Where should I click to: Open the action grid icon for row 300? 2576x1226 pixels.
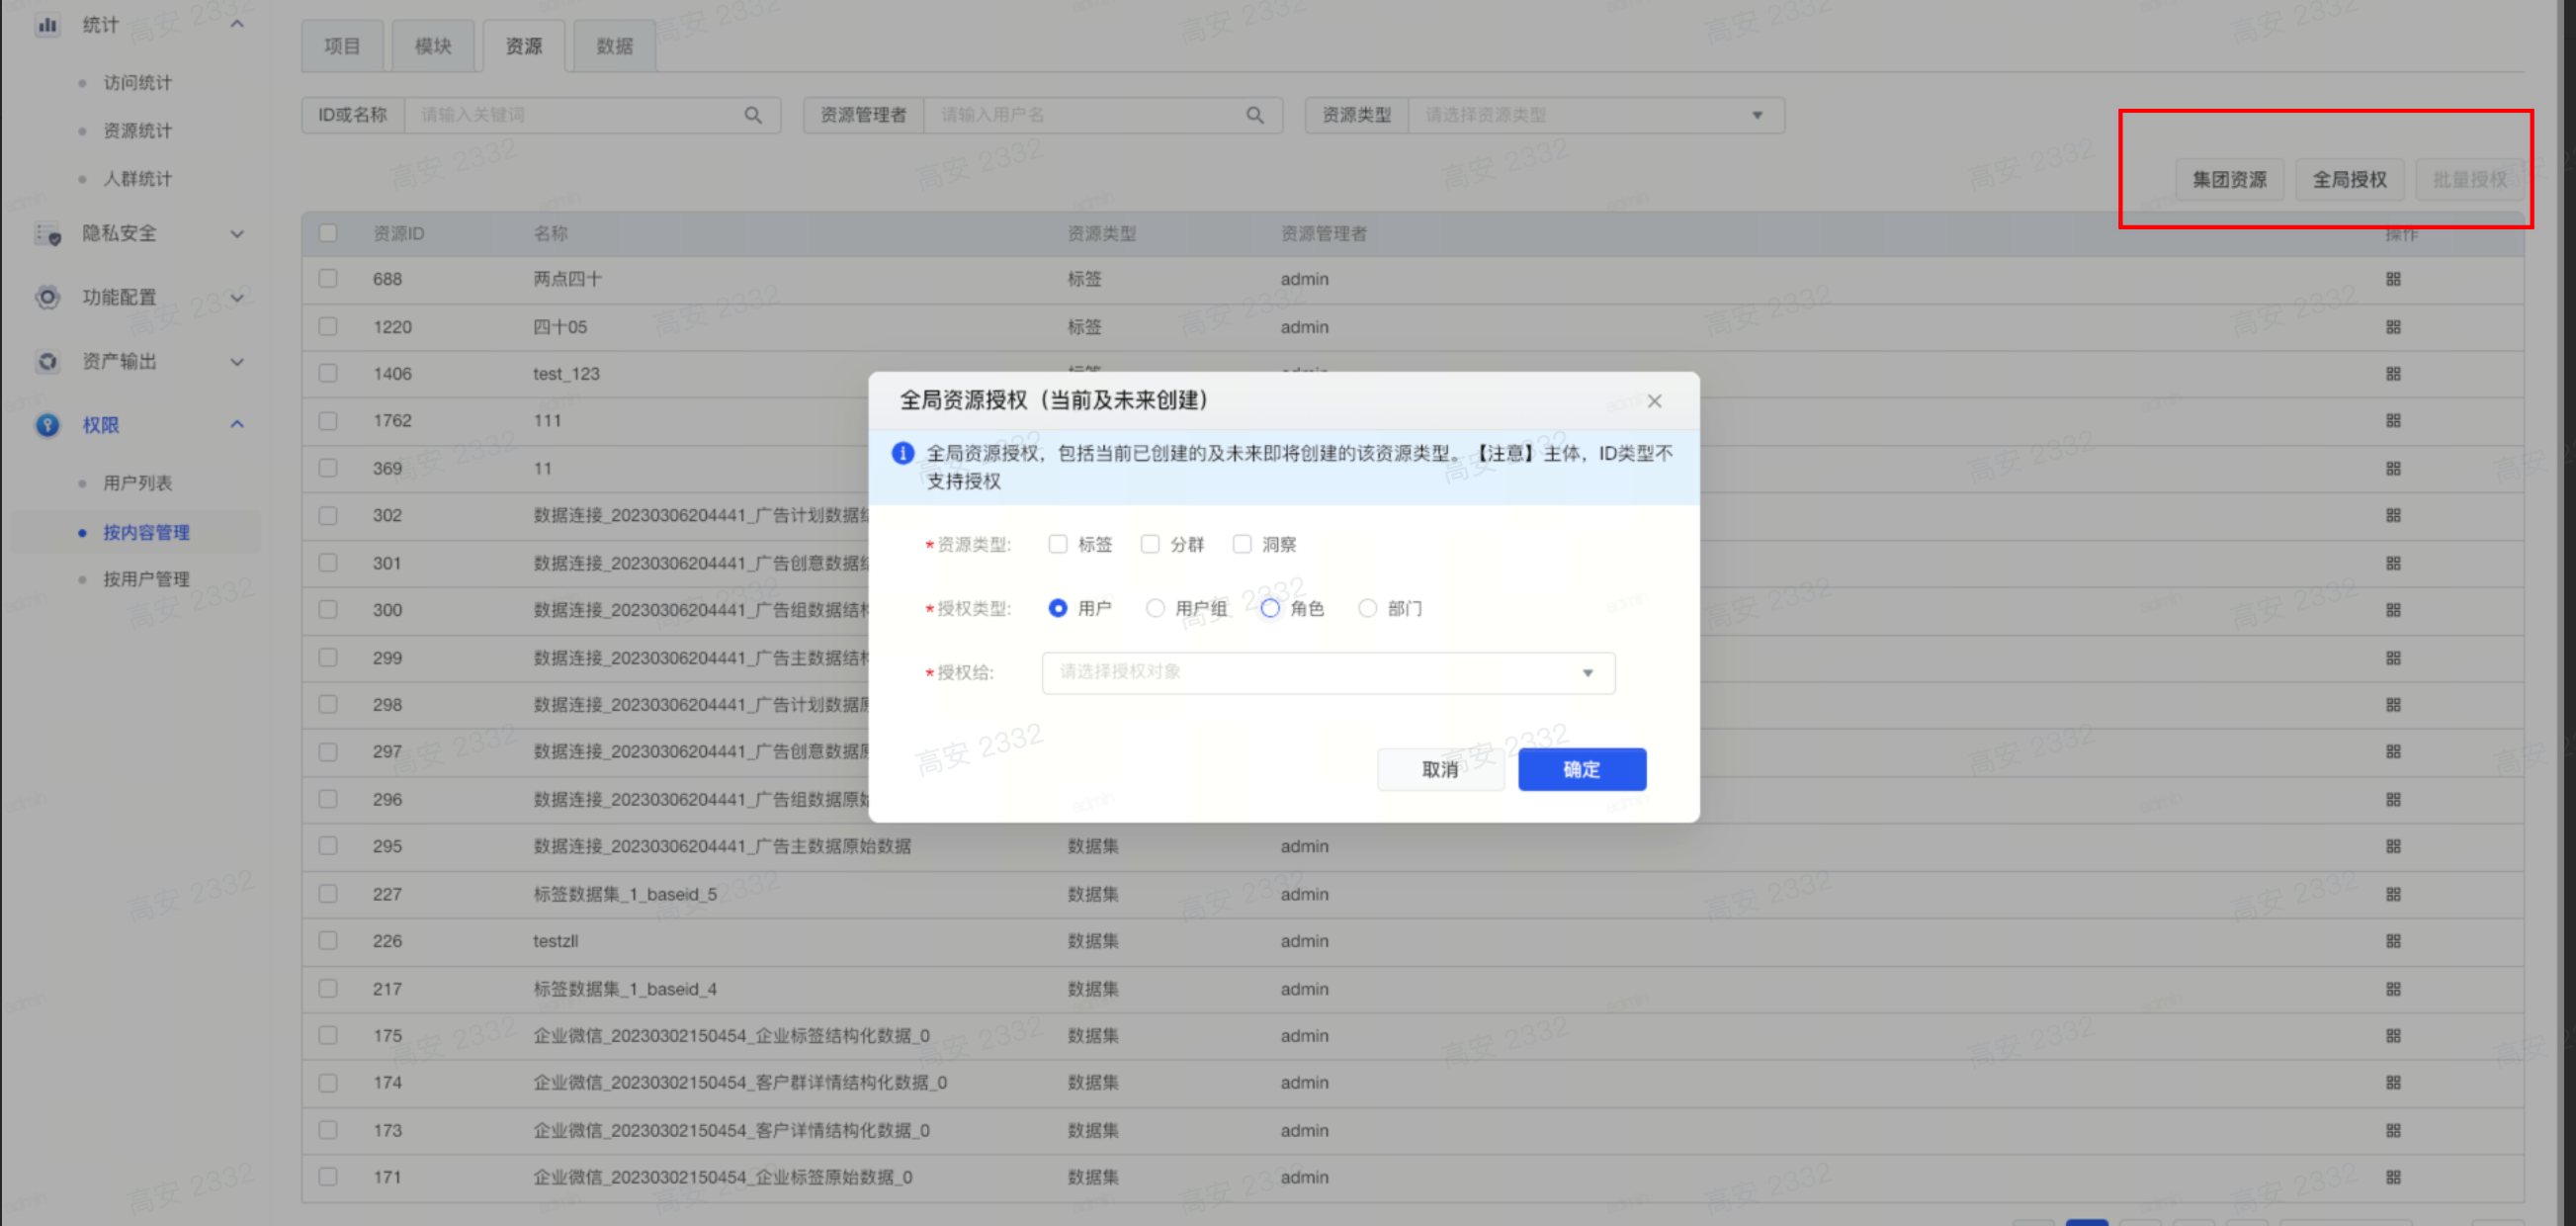2393,610
